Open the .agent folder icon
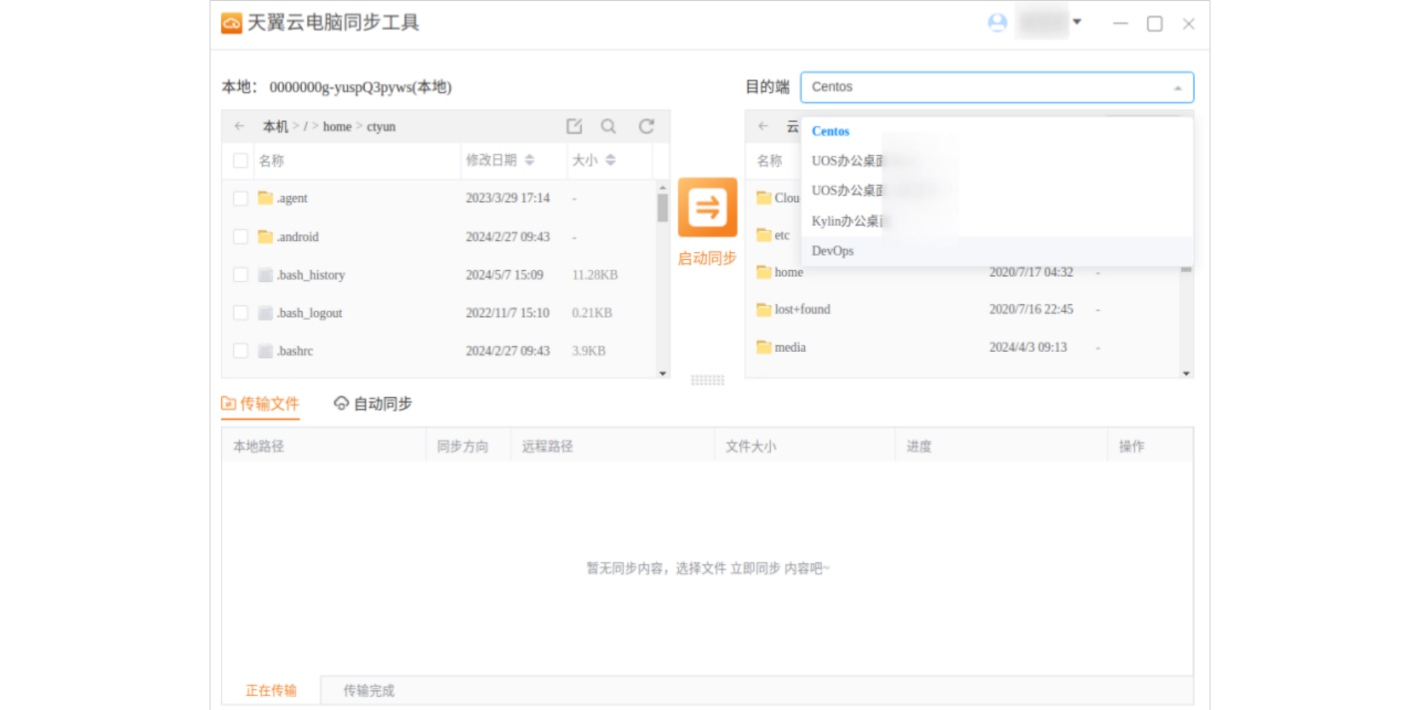Screen dimensions: 1420x710 tap(265, 198)
